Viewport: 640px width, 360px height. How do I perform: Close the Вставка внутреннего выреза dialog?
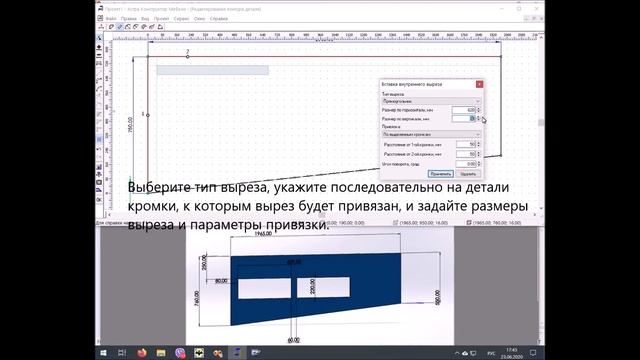[x=479, y=84]
